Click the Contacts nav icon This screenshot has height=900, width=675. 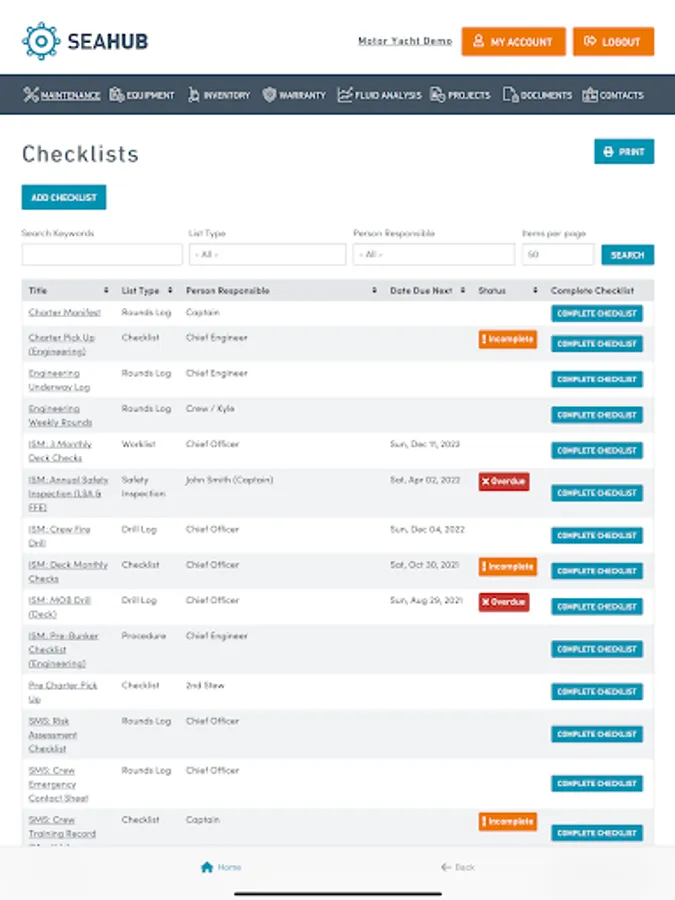point(590,95)
